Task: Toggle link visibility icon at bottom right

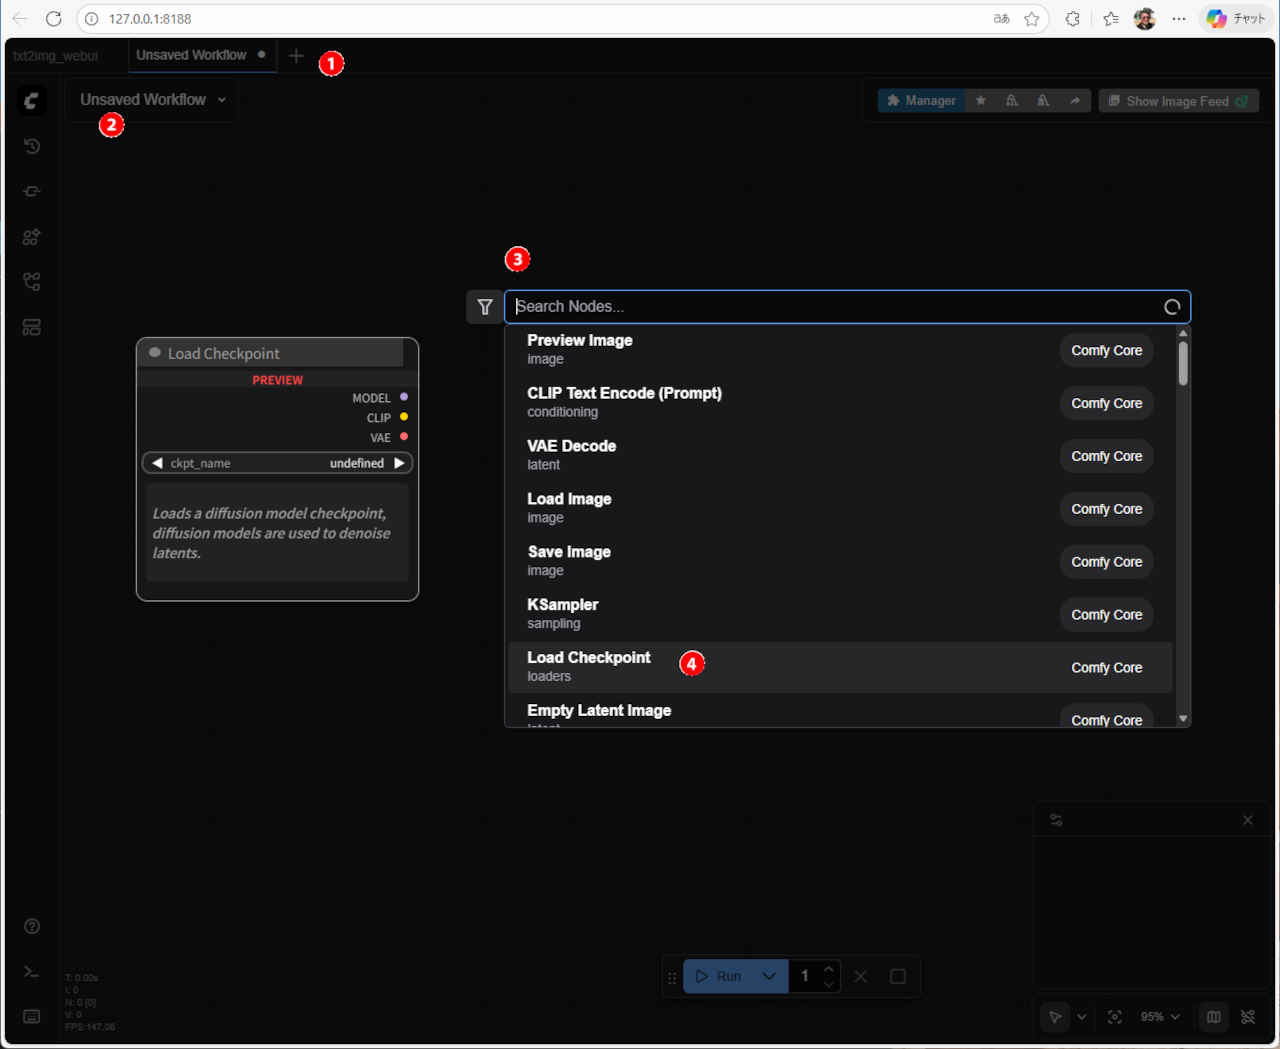Action: 1248,1017
